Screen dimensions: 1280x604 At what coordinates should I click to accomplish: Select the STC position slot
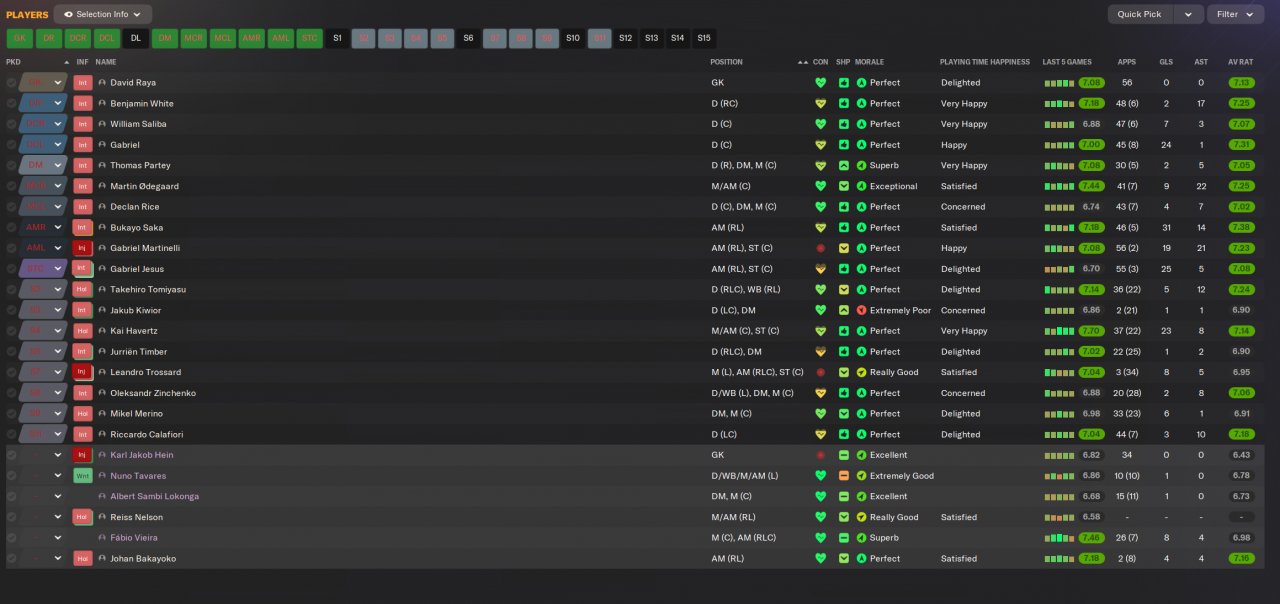pos(310,38)
